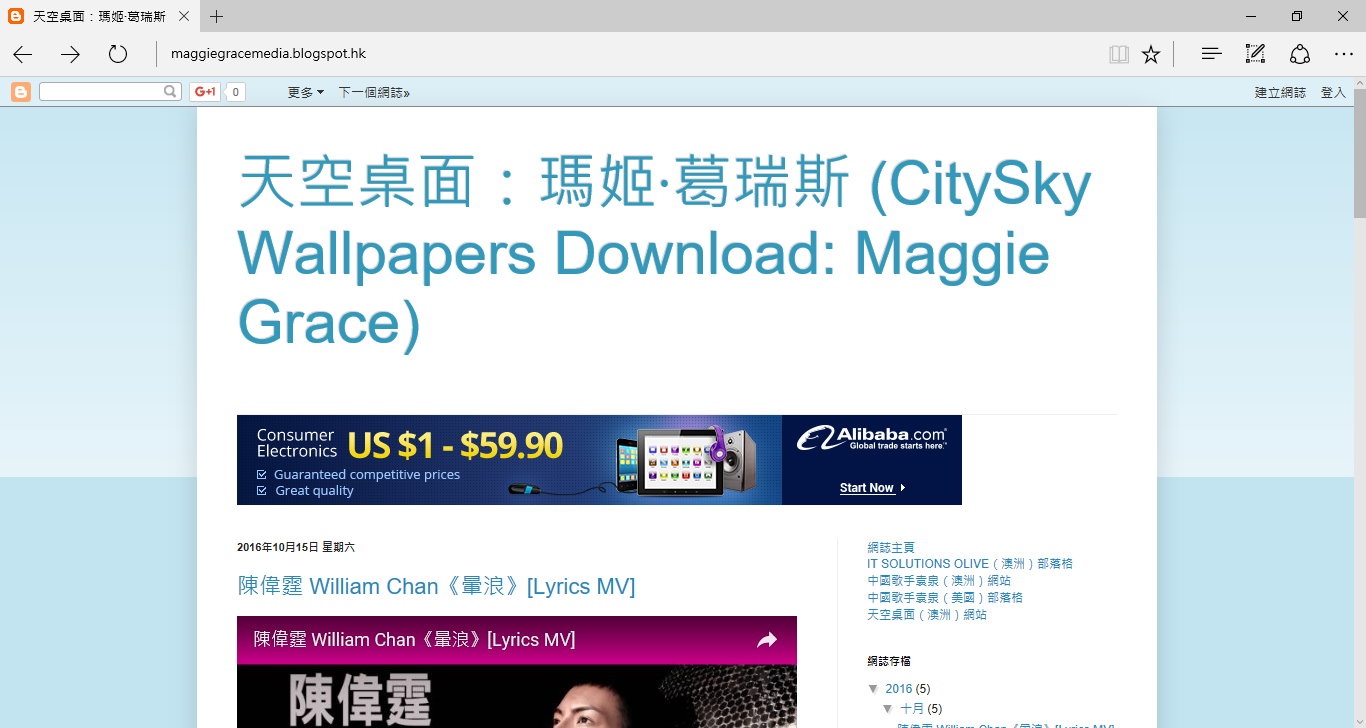Make a Web Note pen icon

[x=1255, y=54]
